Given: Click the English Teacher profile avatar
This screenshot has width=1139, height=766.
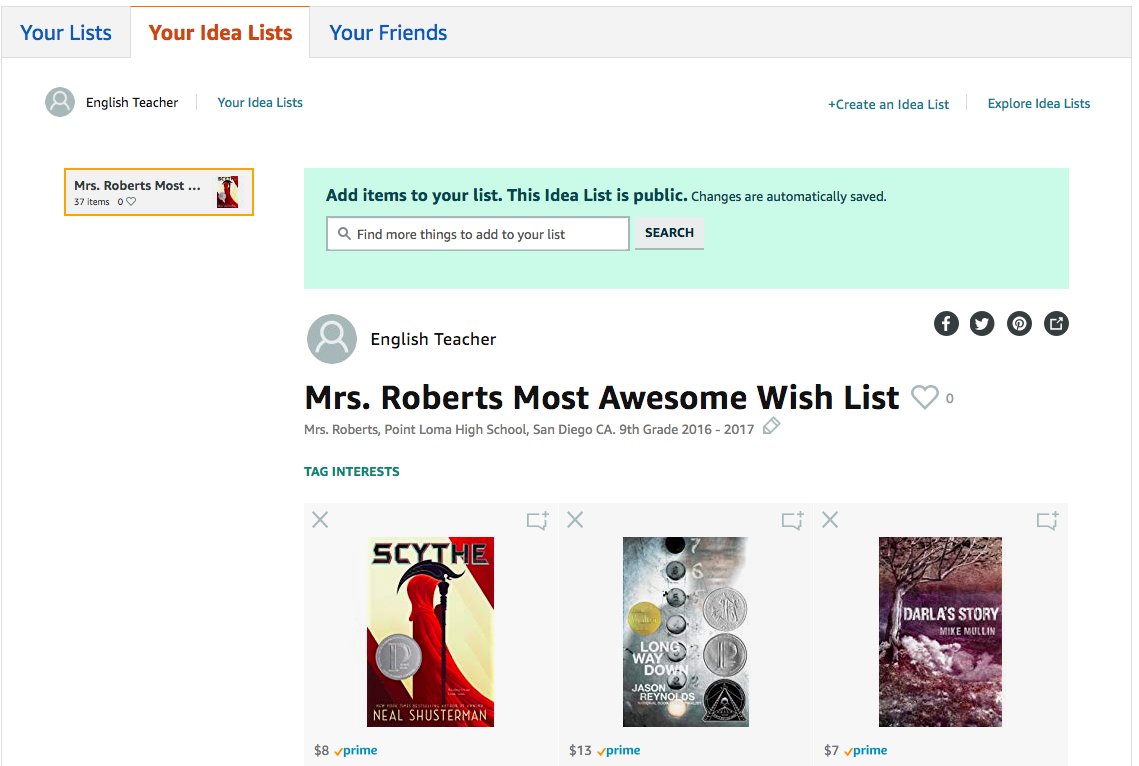Looking at the screenshot, I should 331,339.
